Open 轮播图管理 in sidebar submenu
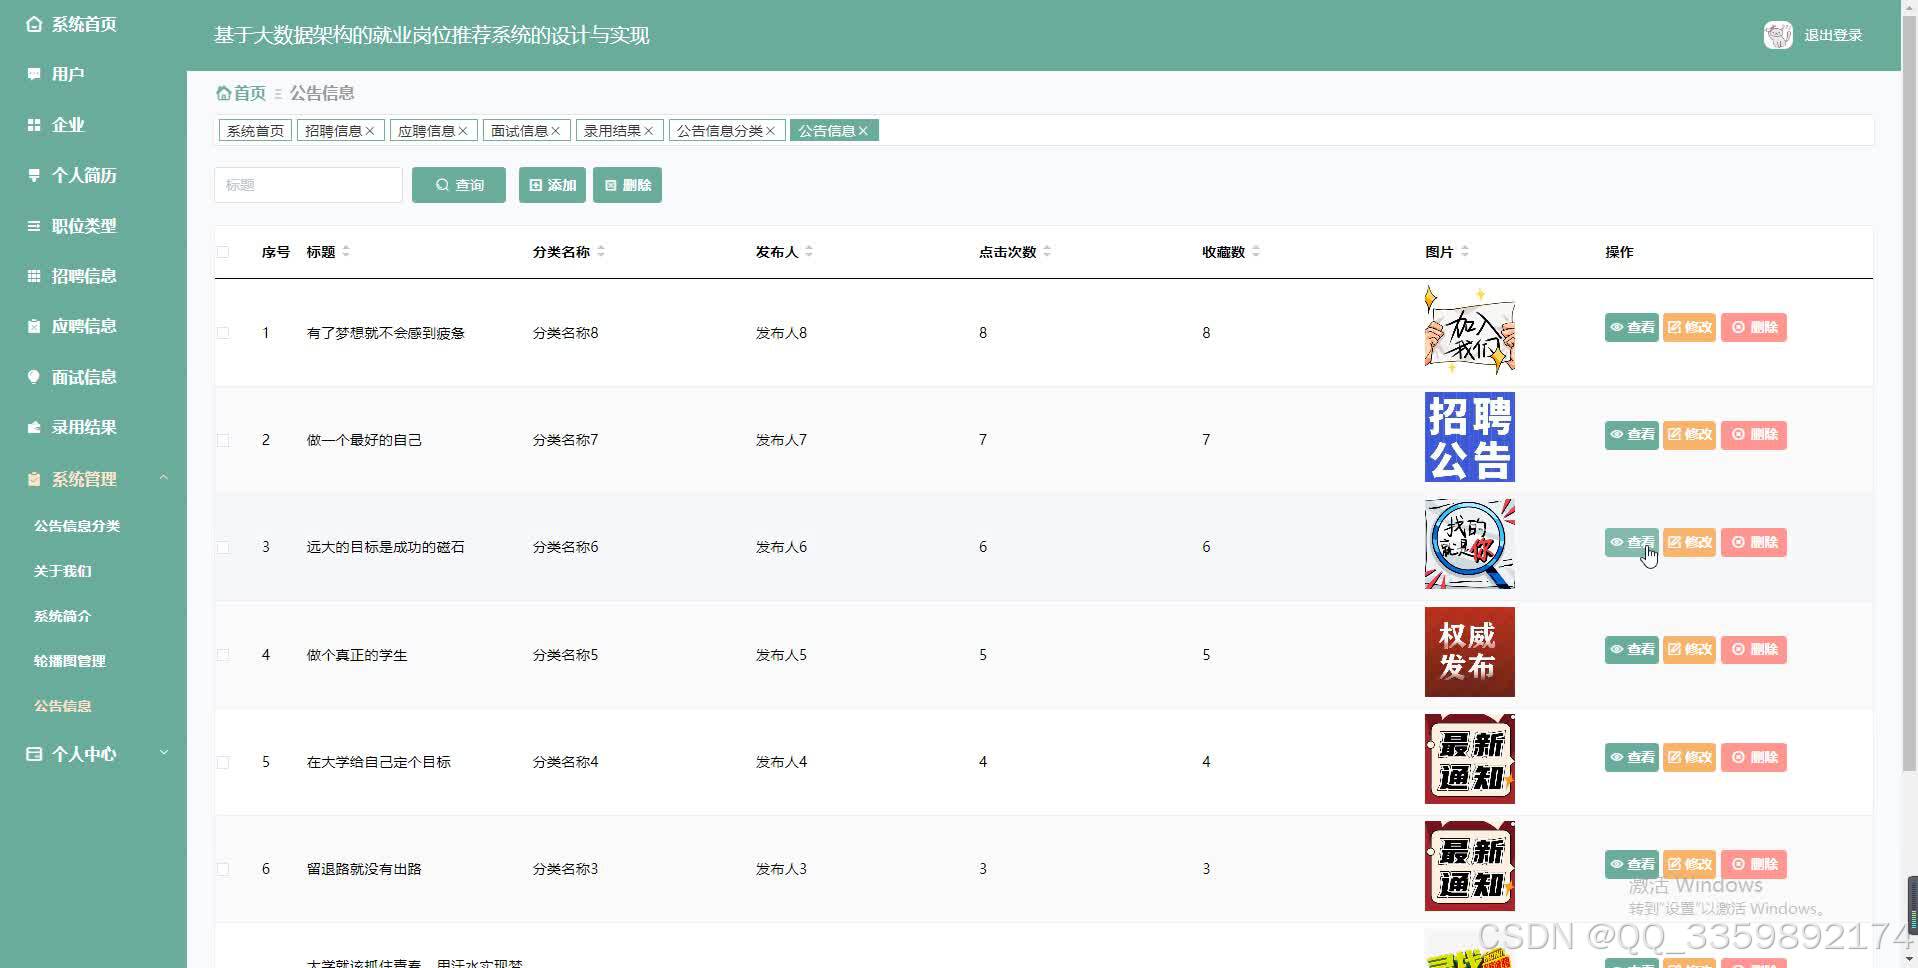1918x968 pixels. [x=70, y=661]
